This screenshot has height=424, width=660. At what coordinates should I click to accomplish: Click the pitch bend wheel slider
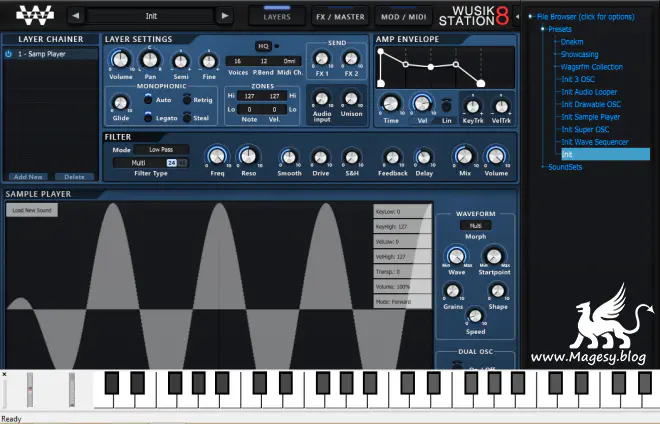(x=30, y=389)
